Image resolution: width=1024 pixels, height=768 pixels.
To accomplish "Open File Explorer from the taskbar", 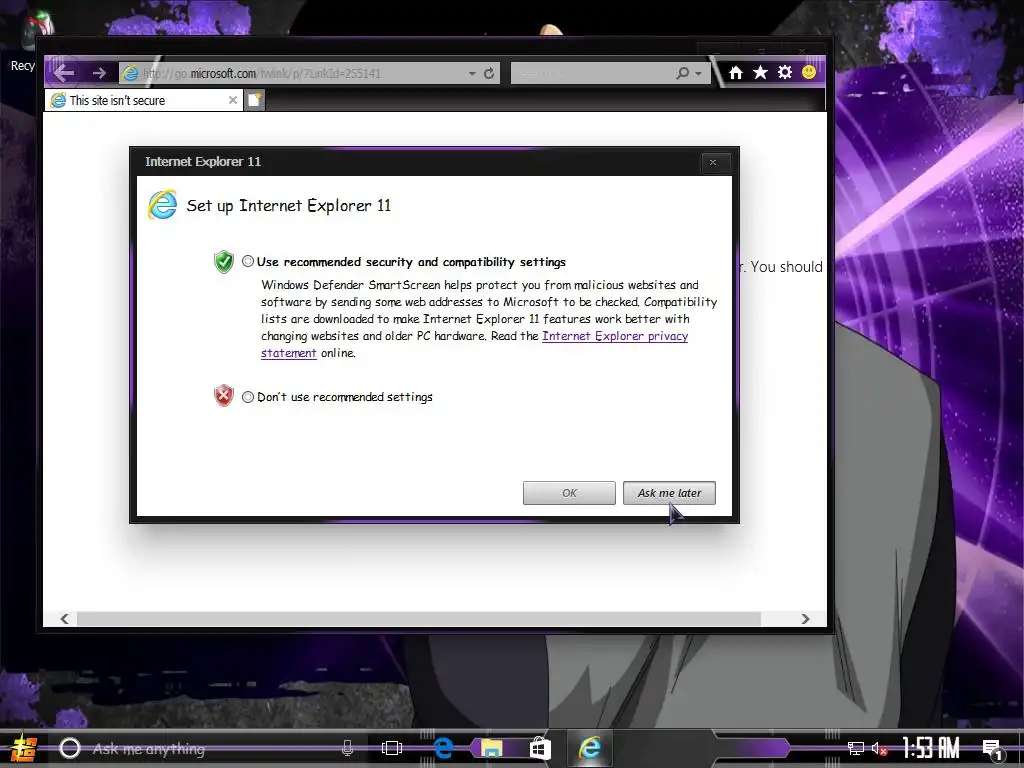I will 492,748.
